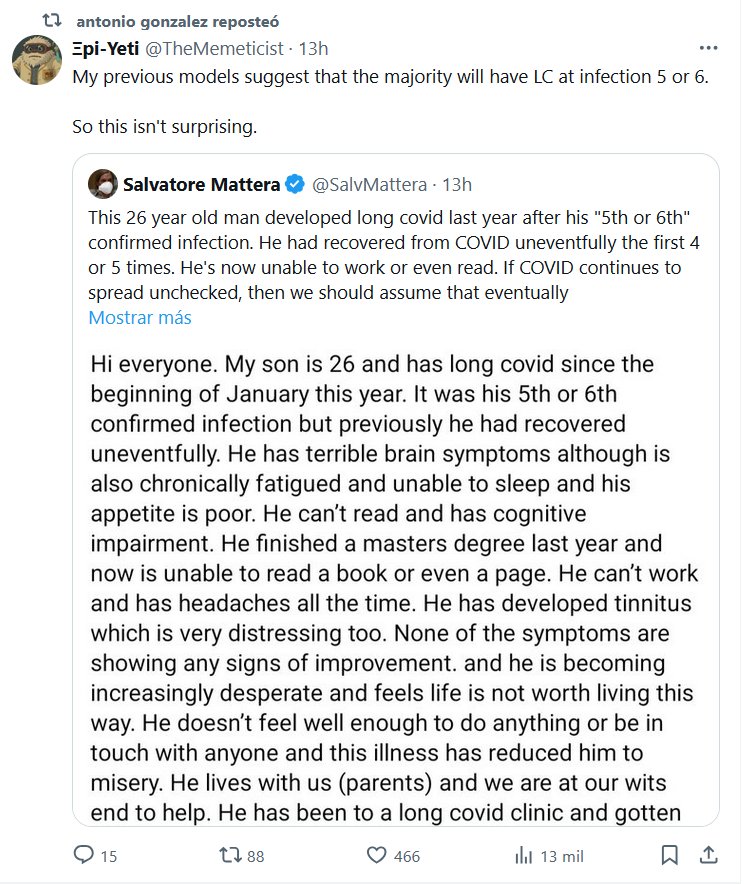
Task: View analytics via the 13 mil views icon
Action: [x=523, y=856]
